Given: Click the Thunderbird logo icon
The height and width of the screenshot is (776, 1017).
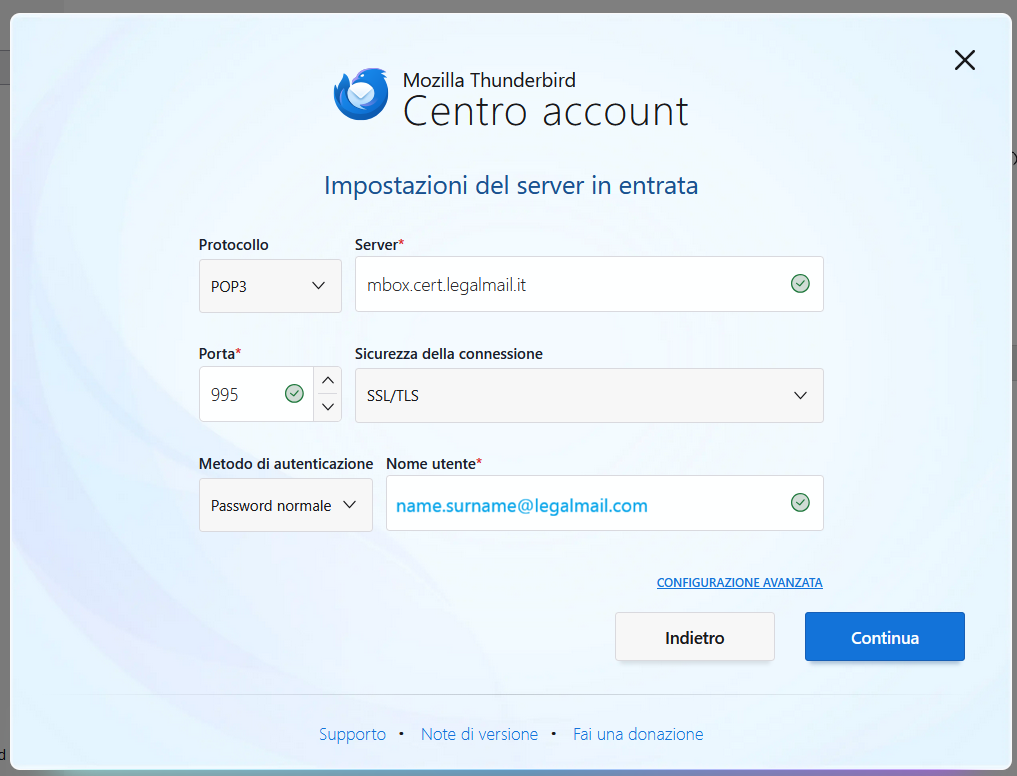Looking at the screenshot, I should pyautogui.click(x=361, y=95).
